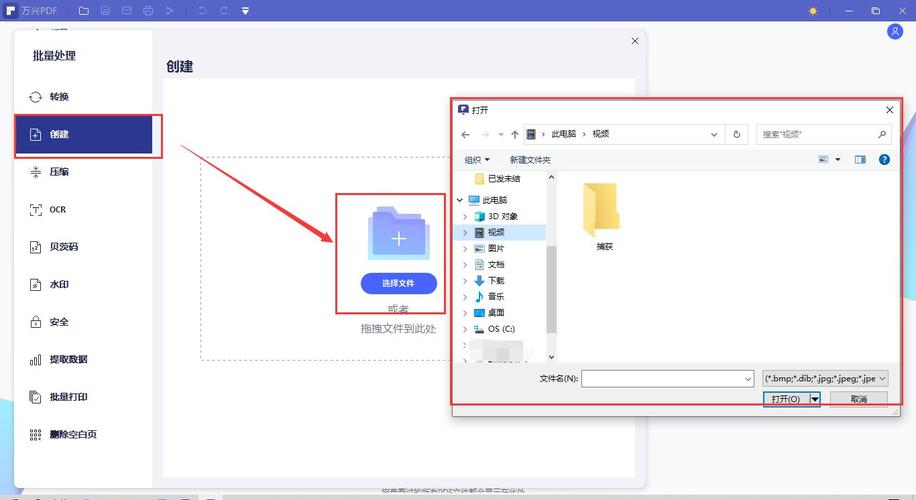Click the 文件名 input field
The width and height of the screenshot is (916, 500).
(667, 379)
